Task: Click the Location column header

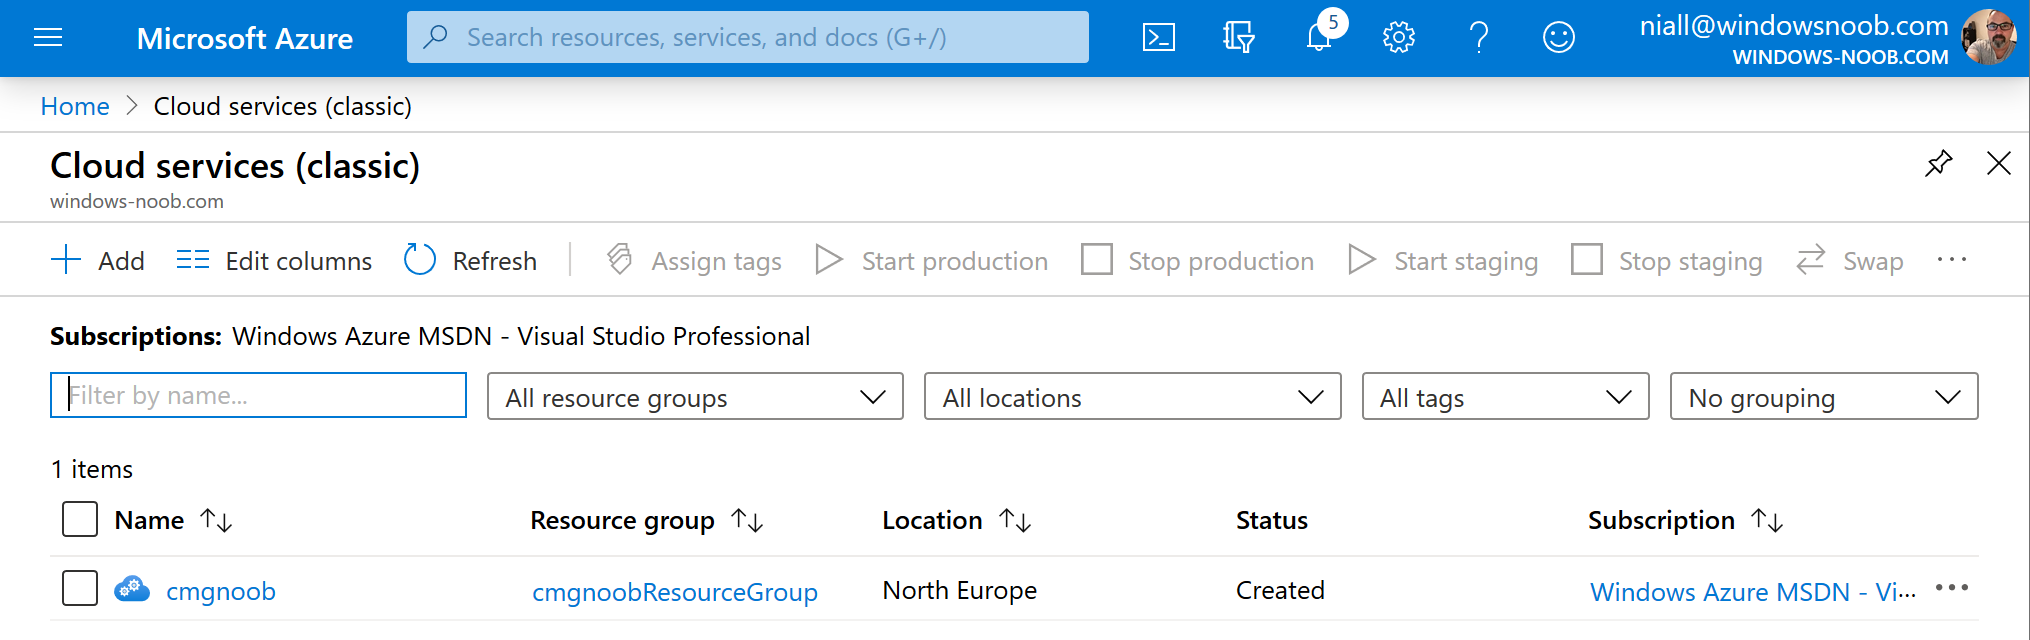Action: (x=932, y=520)
